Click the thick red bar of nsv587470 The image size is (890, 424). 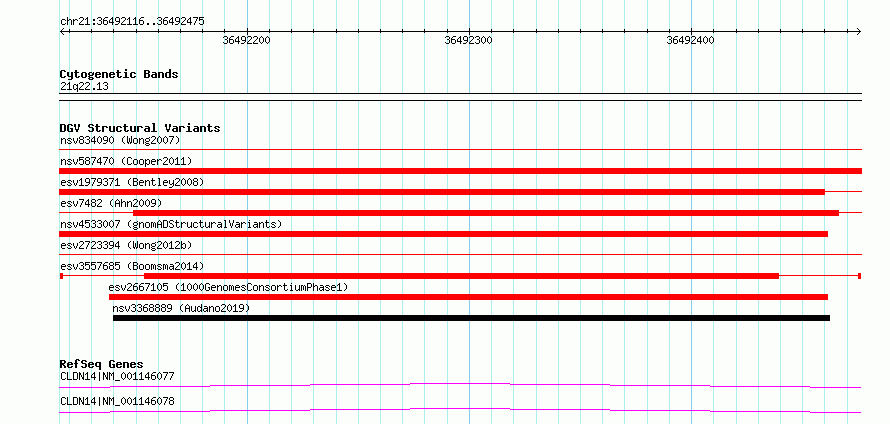point(460,171)
